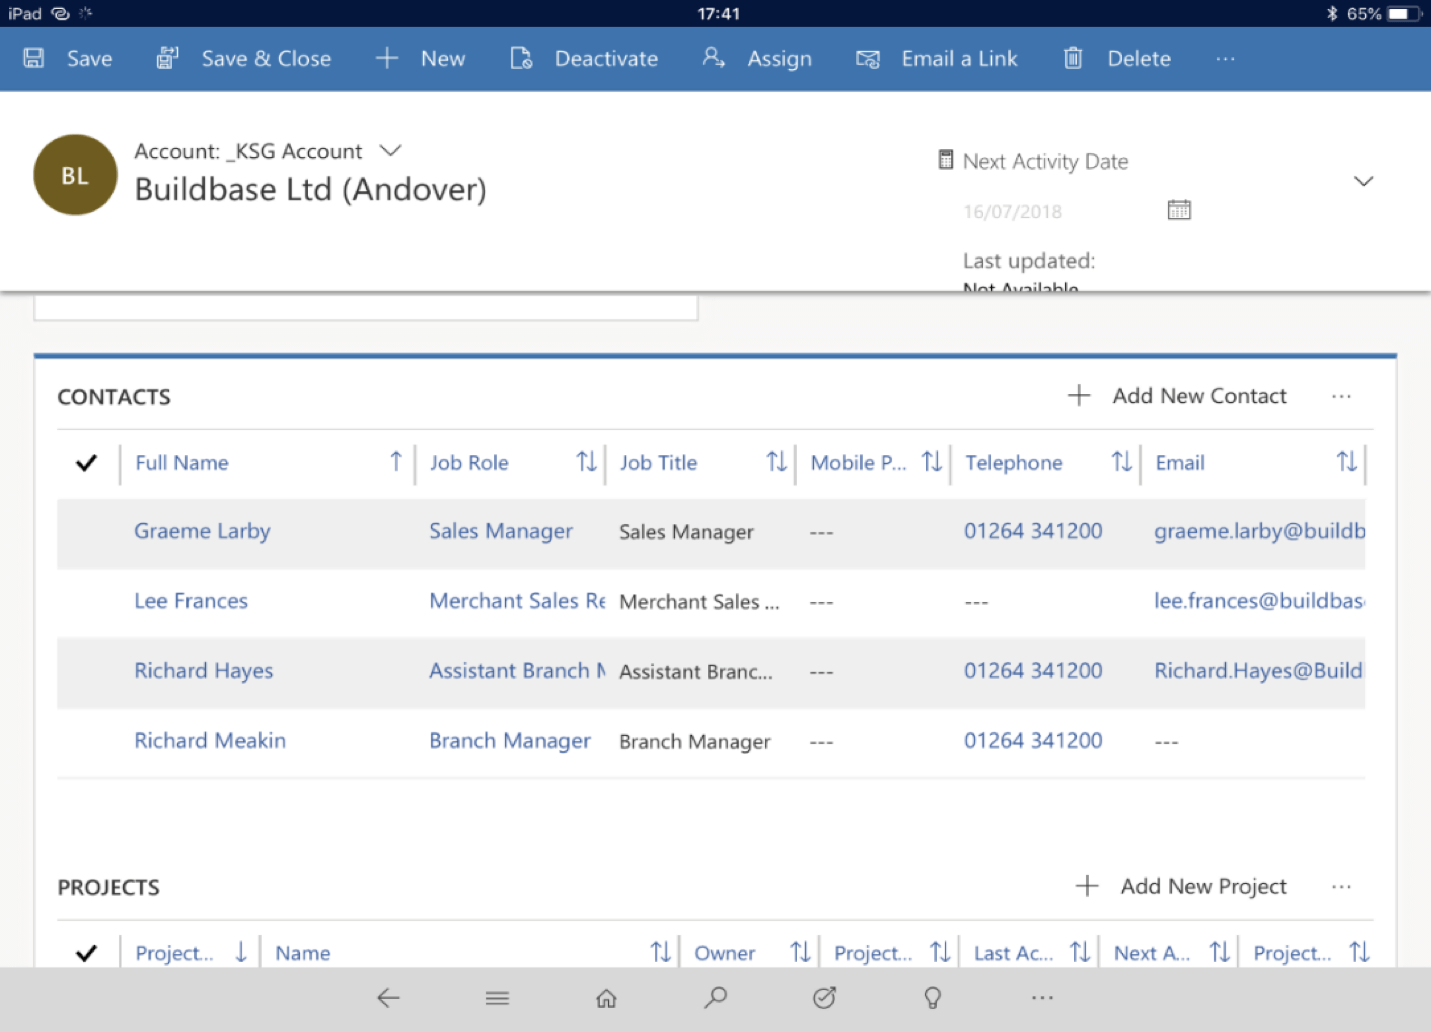
Task: Click New command label
Action: 443,59
